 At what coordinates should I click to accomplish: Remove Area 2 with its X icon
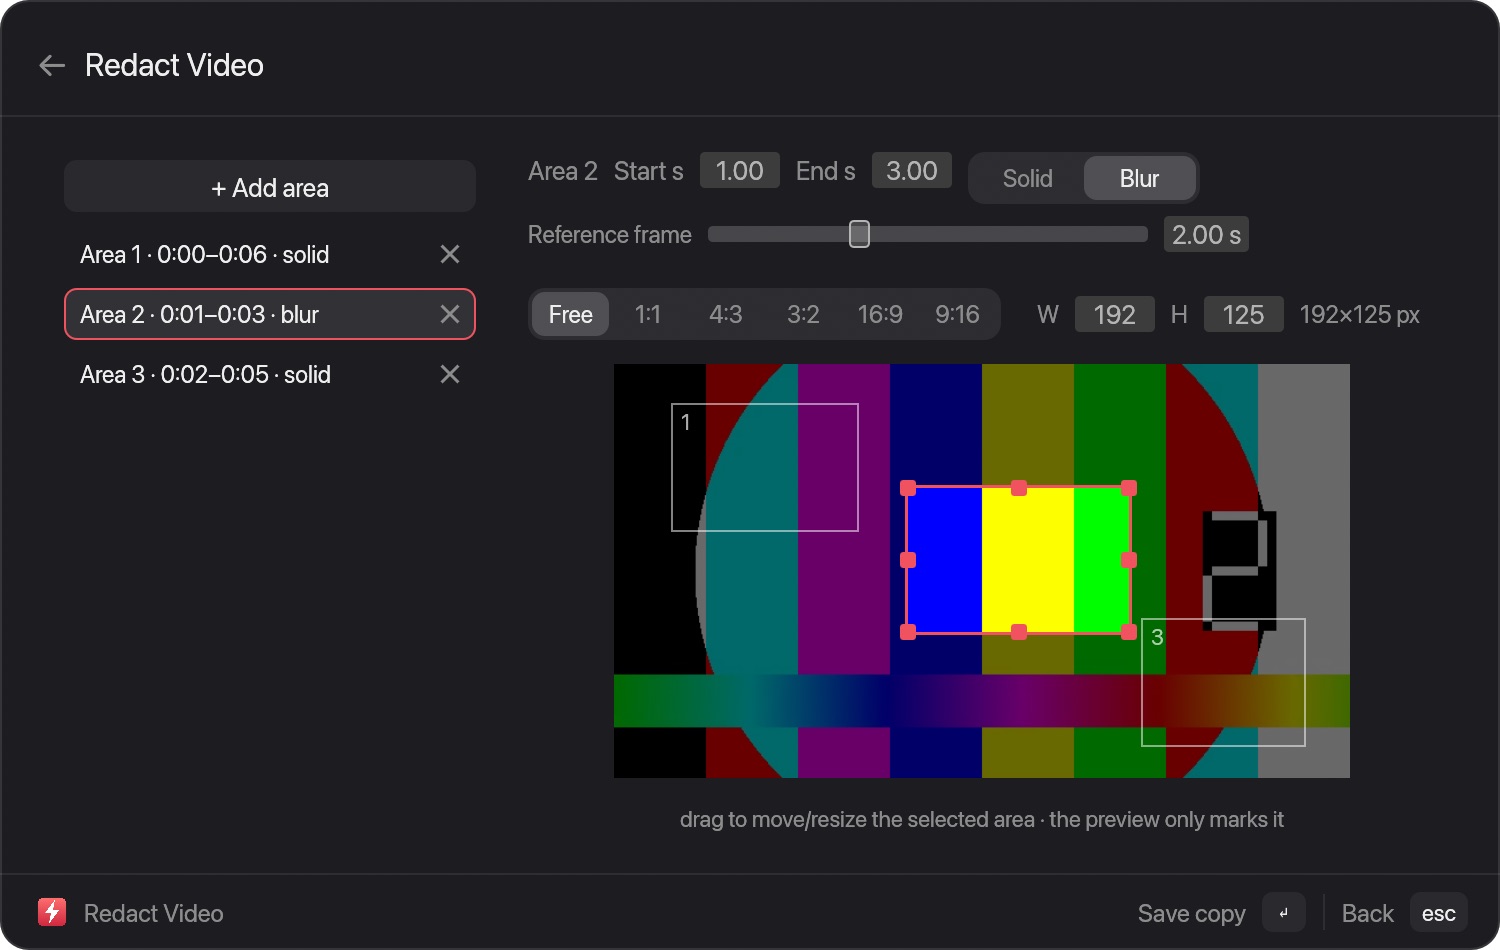tap(450, 315)
